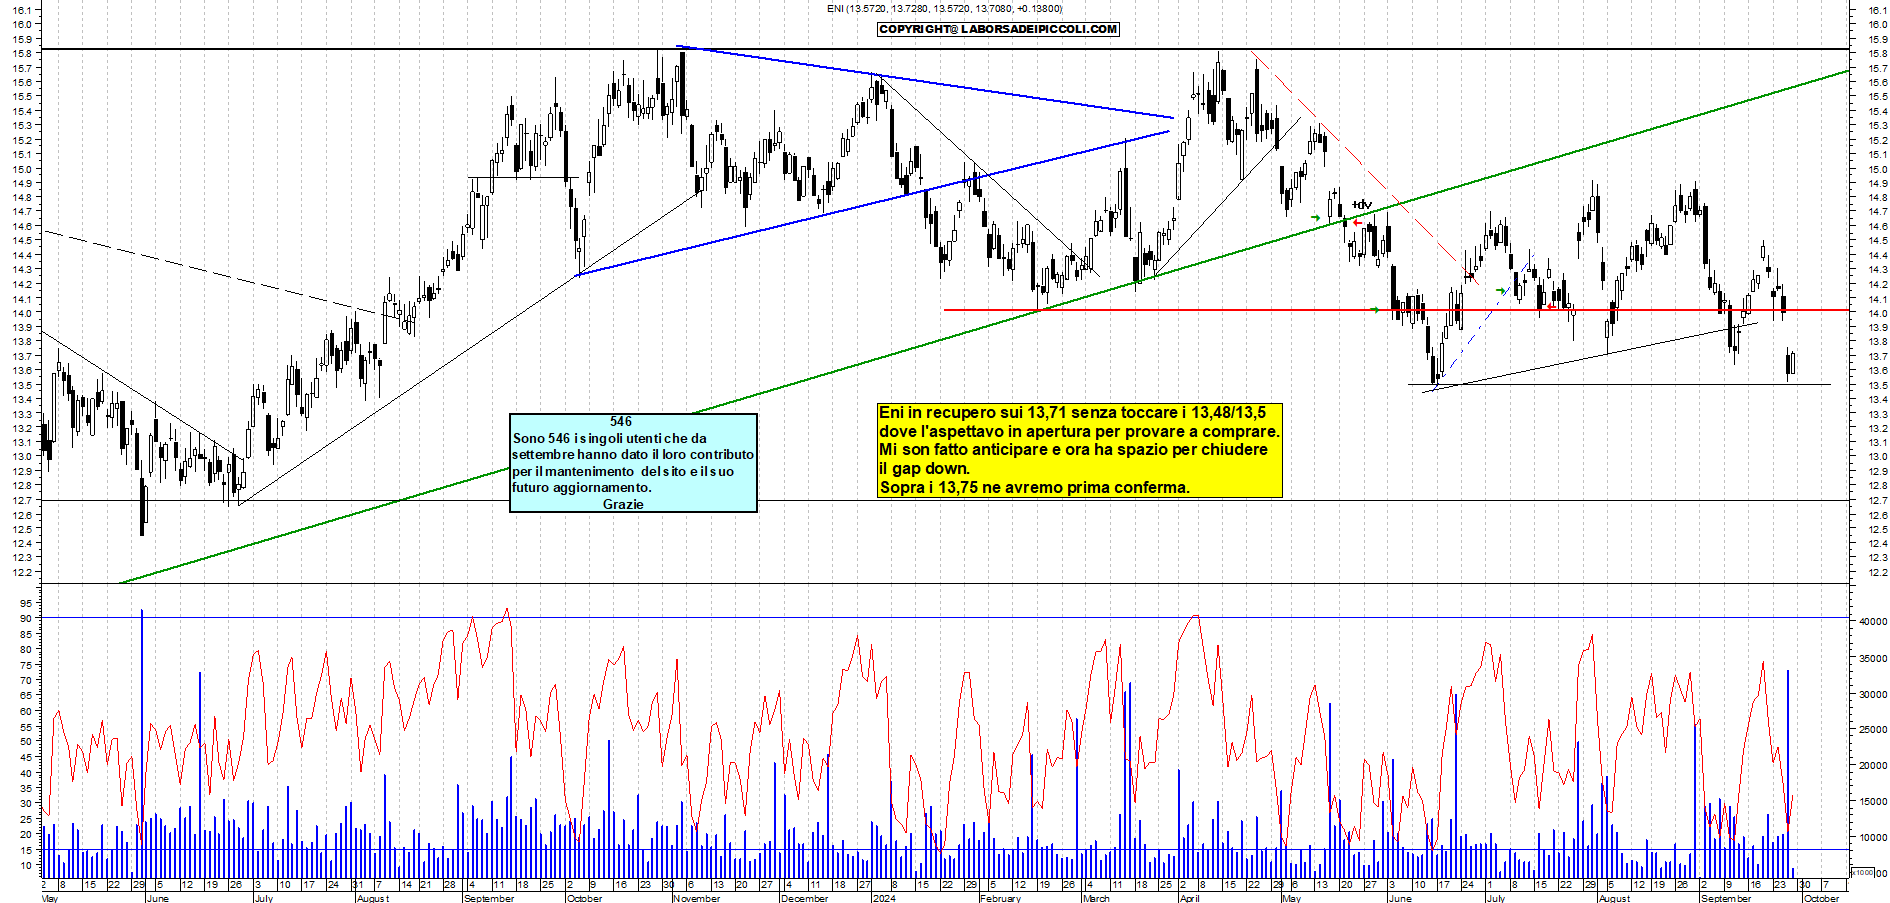The image size is (1890, 903).
Task: Click the 35000 volume scale value
Action: 1873,658
